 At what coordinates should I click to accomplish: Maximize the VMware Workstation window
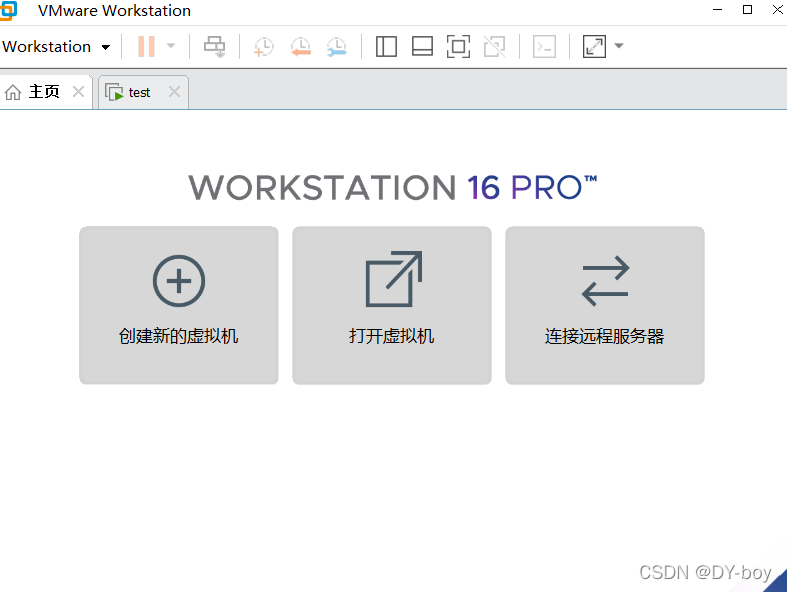click(747, 10)
